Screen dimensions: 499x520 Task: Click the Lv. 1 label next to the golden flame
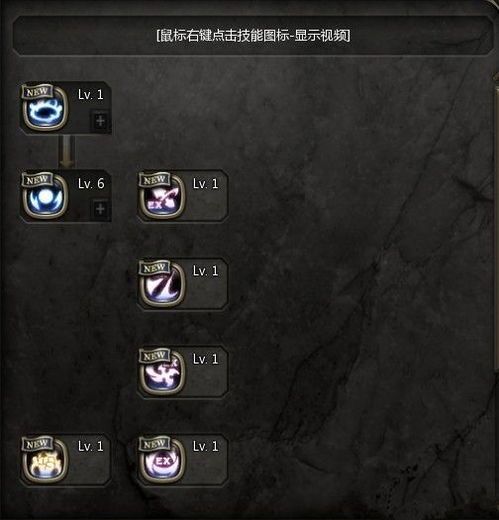pyautogui.click(x=91, y=446)
